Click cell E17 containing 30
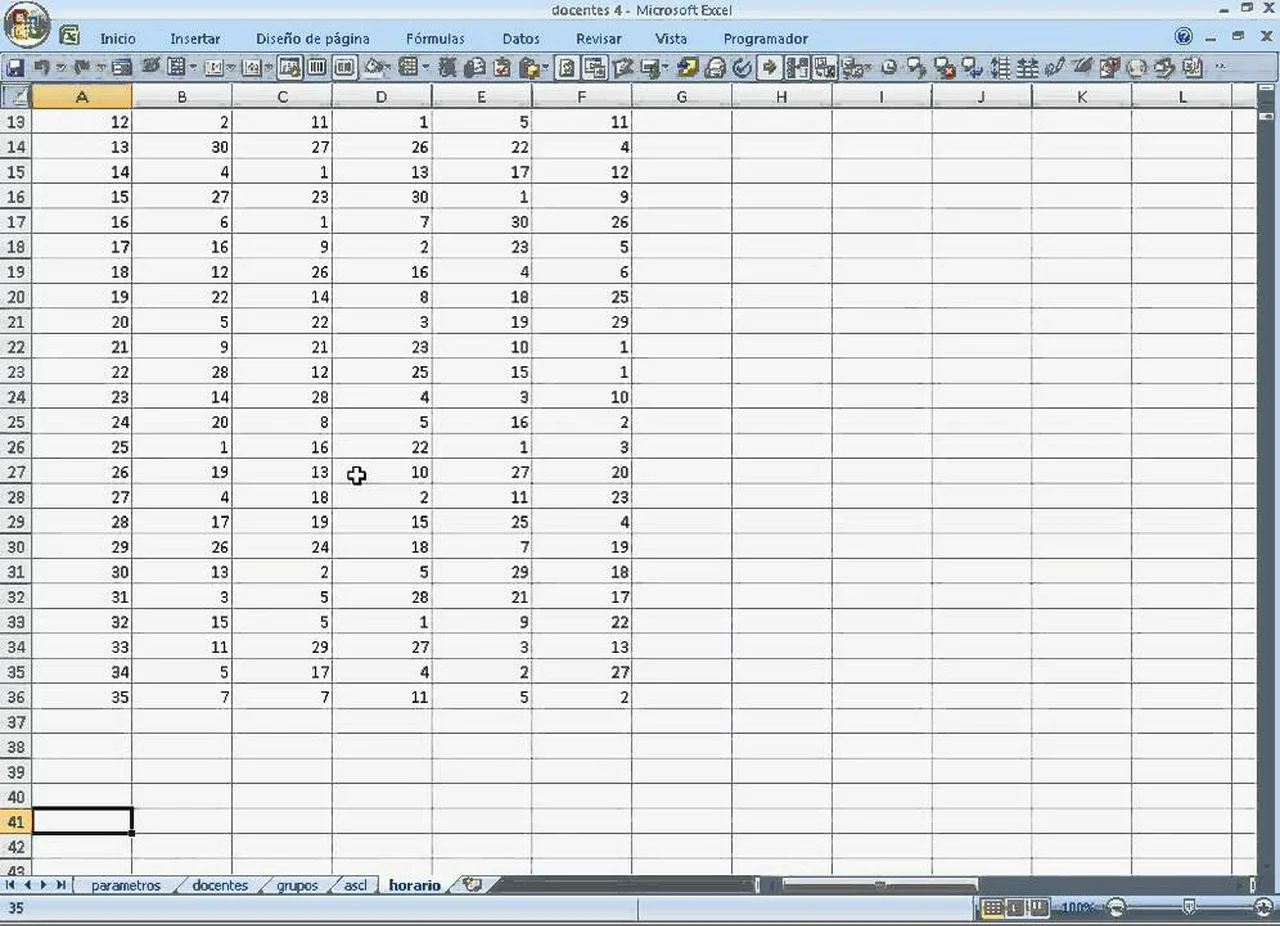The image size is (1280, 926). click(x=482, y=222)
